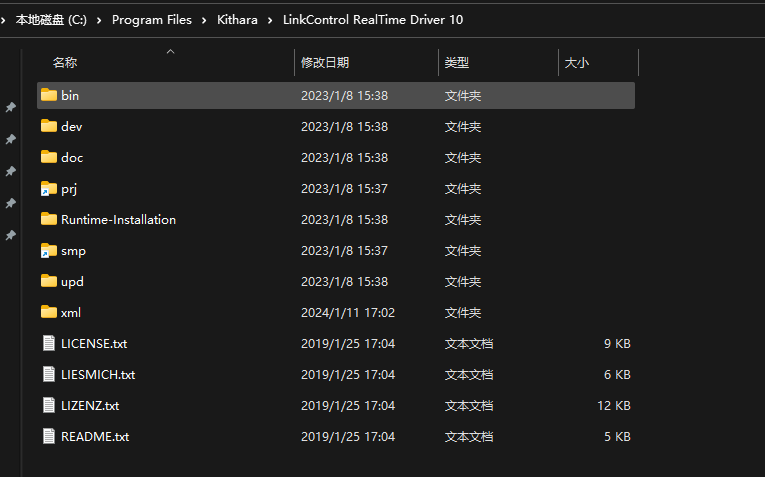Select the xml folder icon

click(x=49, y=312)
